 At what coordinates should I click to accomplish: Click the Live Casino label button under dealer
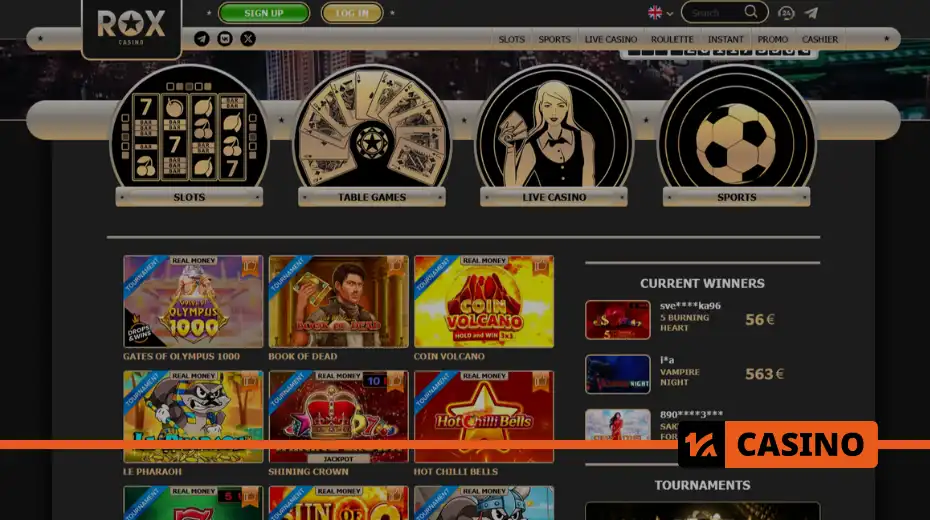[554, 197]
